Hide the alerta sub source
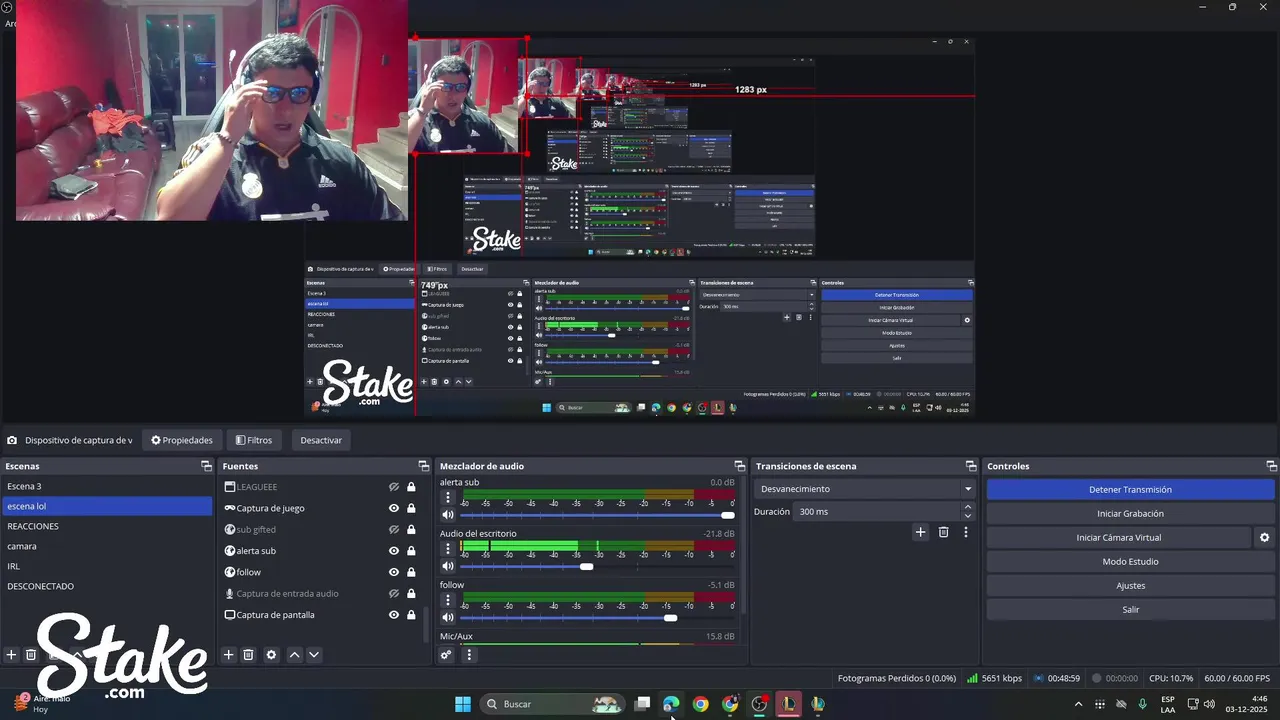This screenshot has width=1280, height=720. point(394,551)
